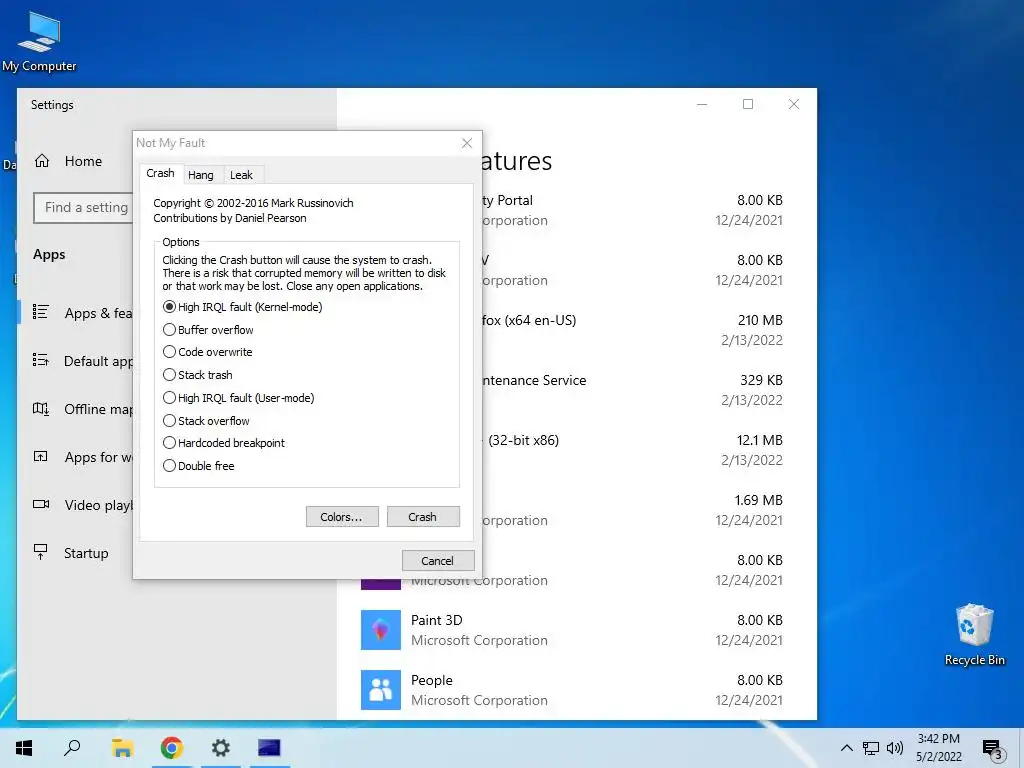Open the Colors... dialog button
The width and height of the screenshot is (1024, 768).
(342, 517)
